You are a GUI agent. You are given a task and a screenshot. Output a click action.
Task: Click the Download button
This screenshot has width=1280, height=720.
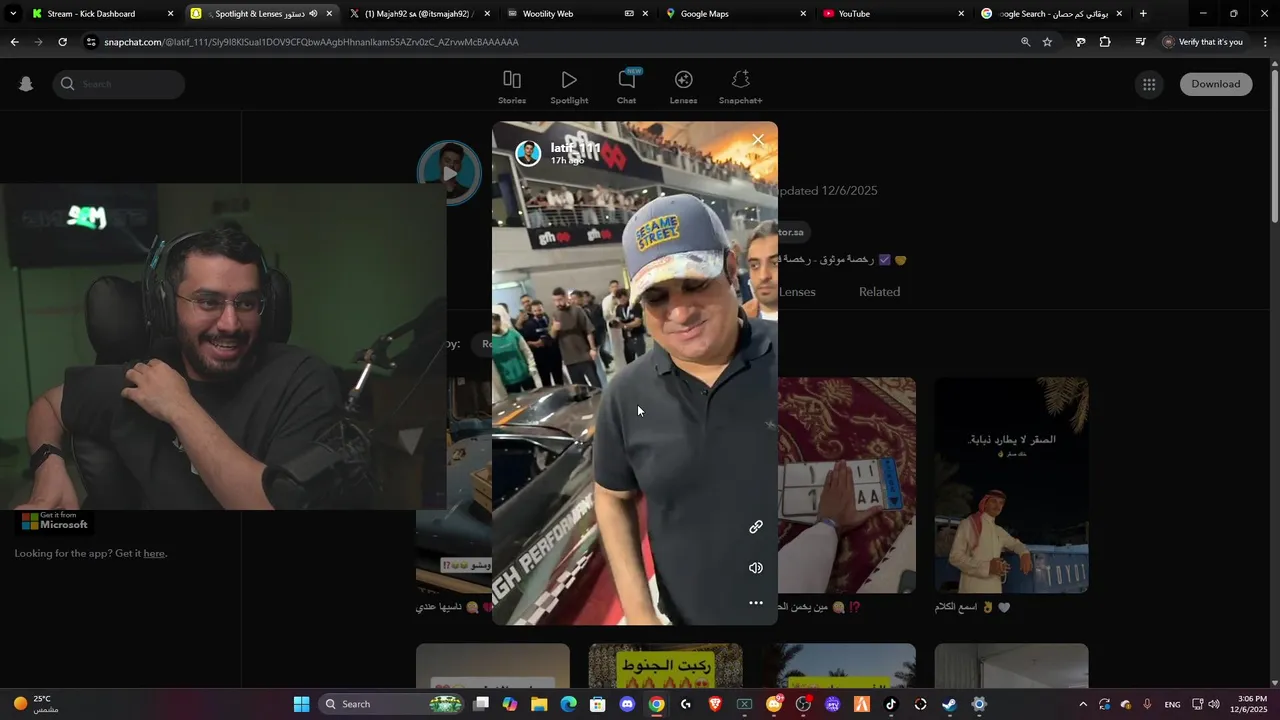click(1216, 84)
